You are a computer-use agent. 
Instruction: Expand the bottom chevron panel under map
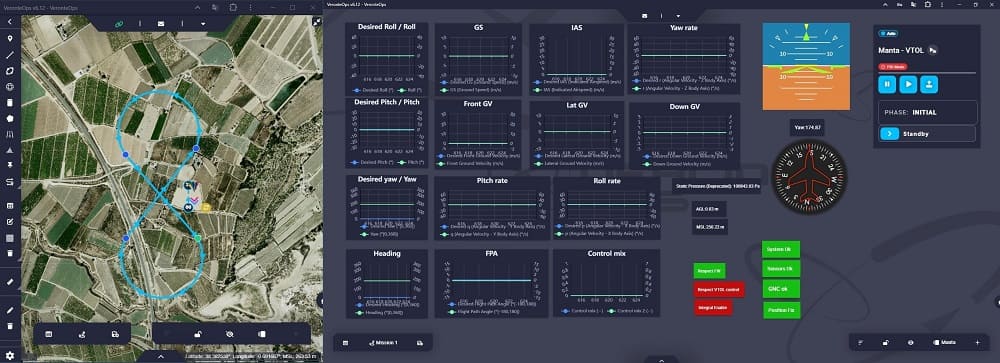click(161, 357)
